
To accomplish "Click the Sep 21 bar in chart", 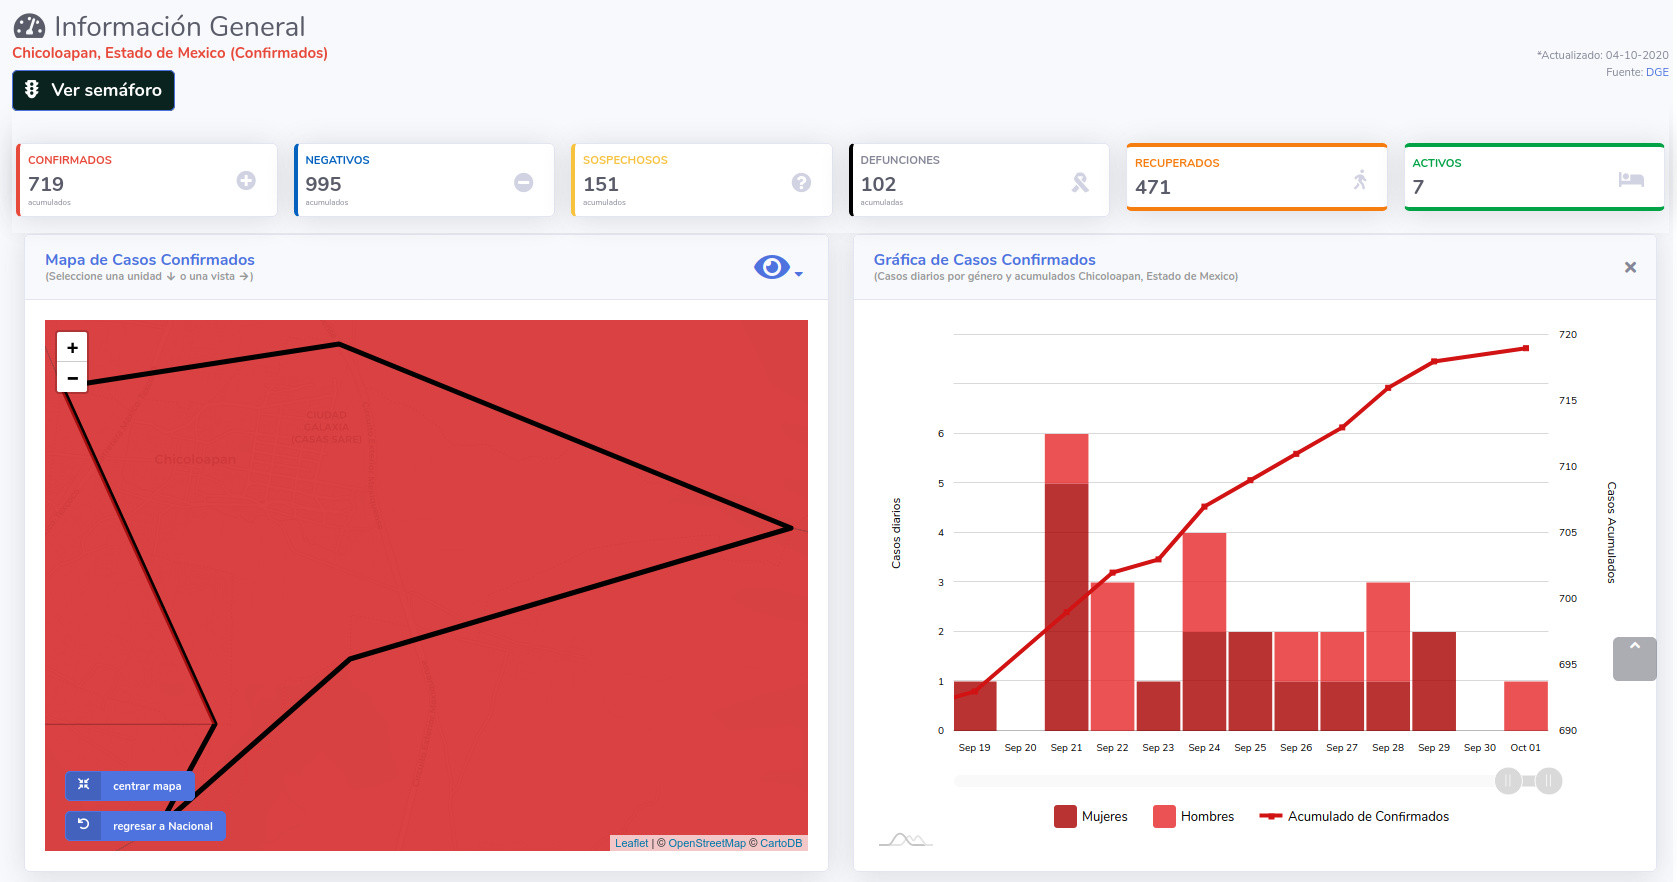I will click(1066, 582).
